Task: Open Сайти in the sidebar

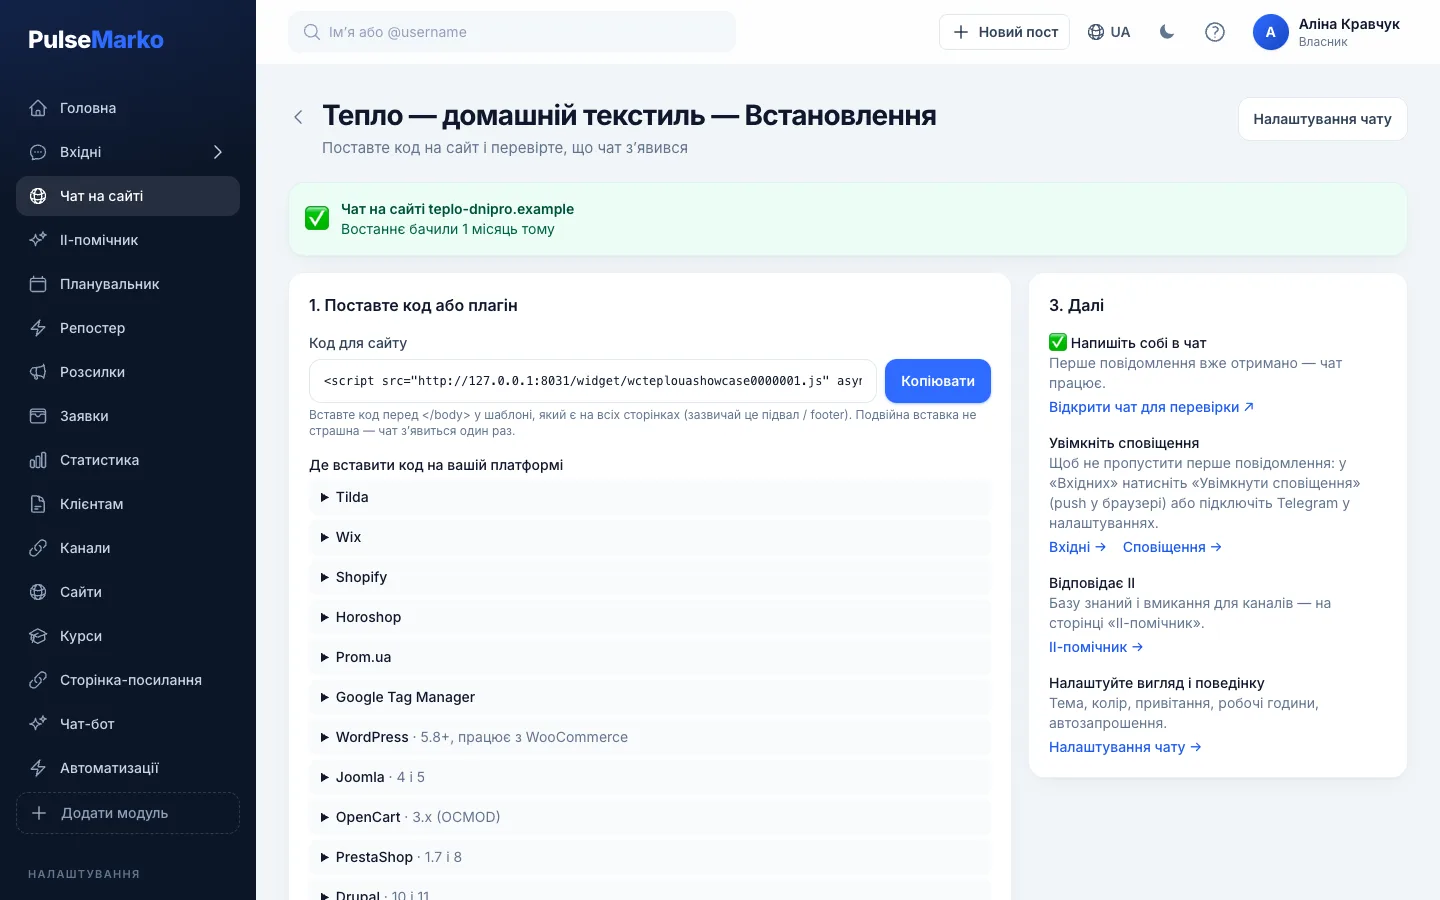Action: (128, 592)
